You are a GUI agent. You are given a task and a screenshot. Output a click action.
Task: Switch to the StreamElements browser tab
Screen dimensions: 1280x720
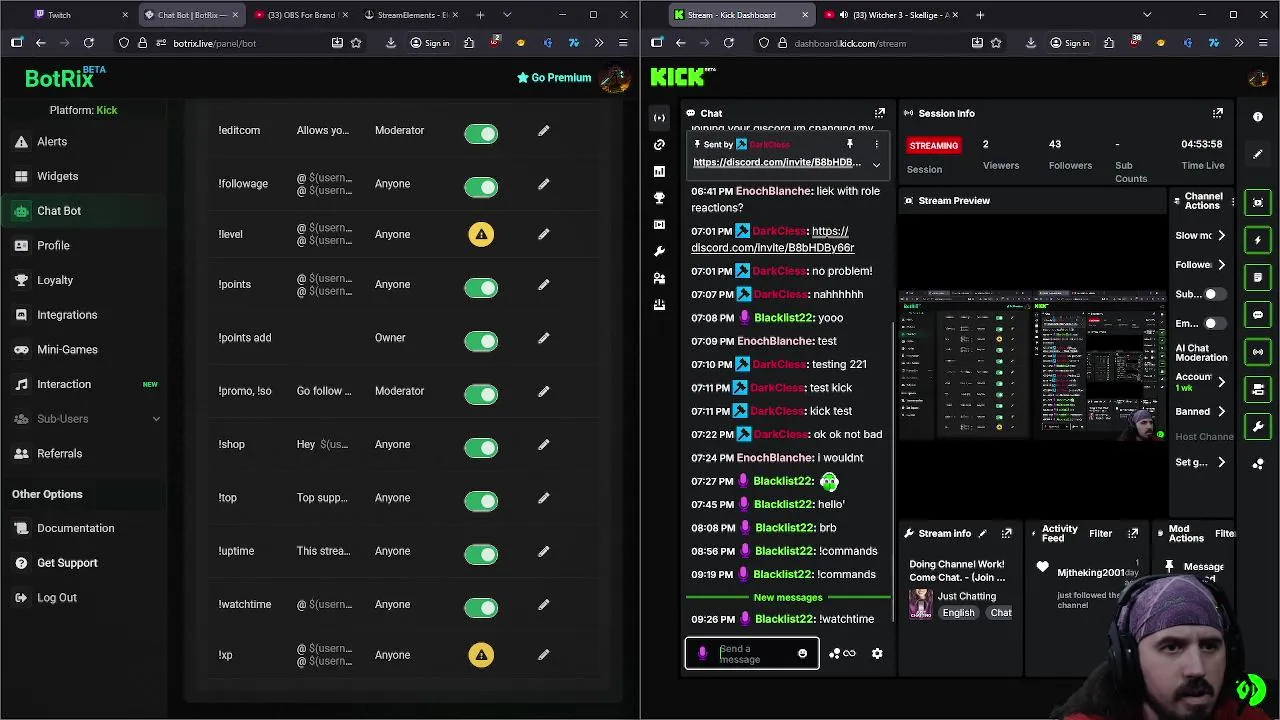[412, 15]
